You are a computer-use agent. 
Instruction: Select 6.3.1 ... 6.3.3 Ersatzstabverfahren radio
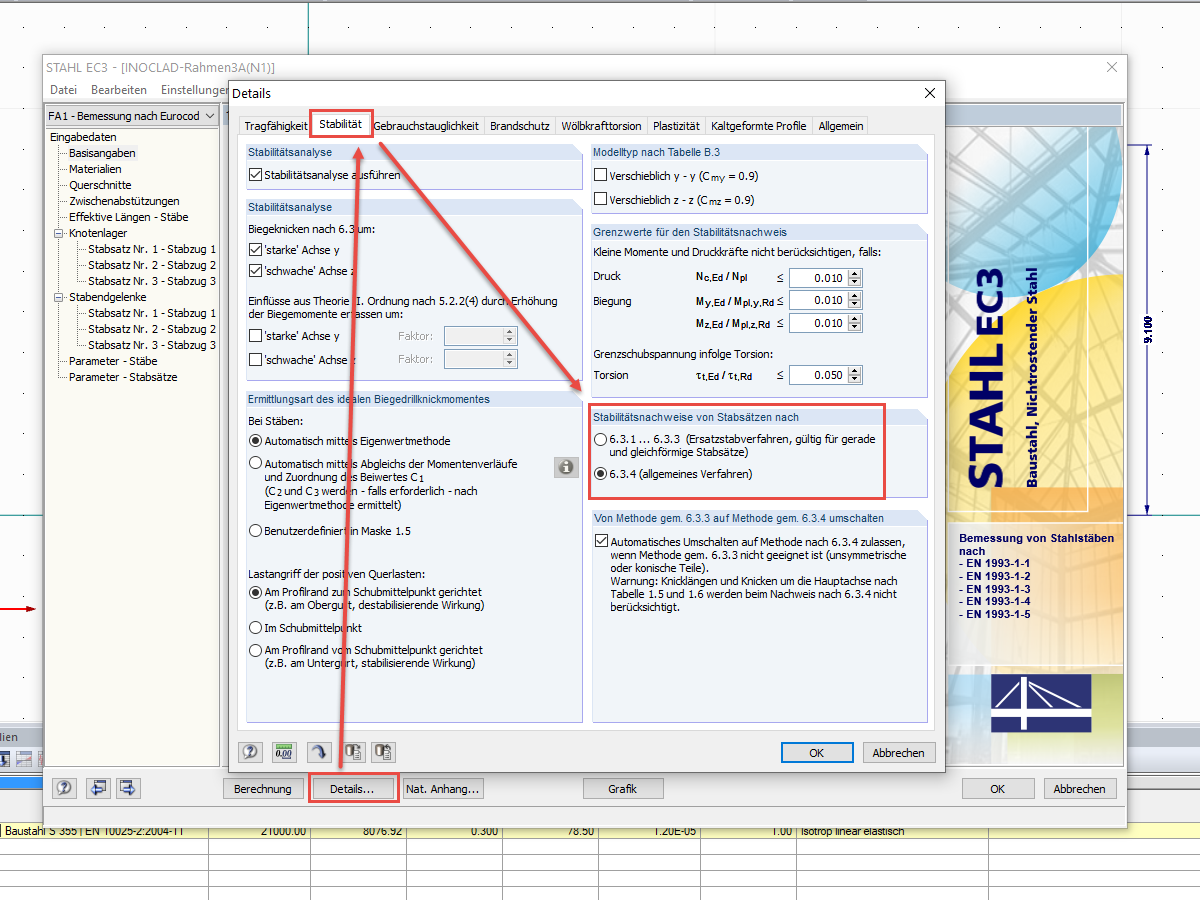tap(600, 439)
